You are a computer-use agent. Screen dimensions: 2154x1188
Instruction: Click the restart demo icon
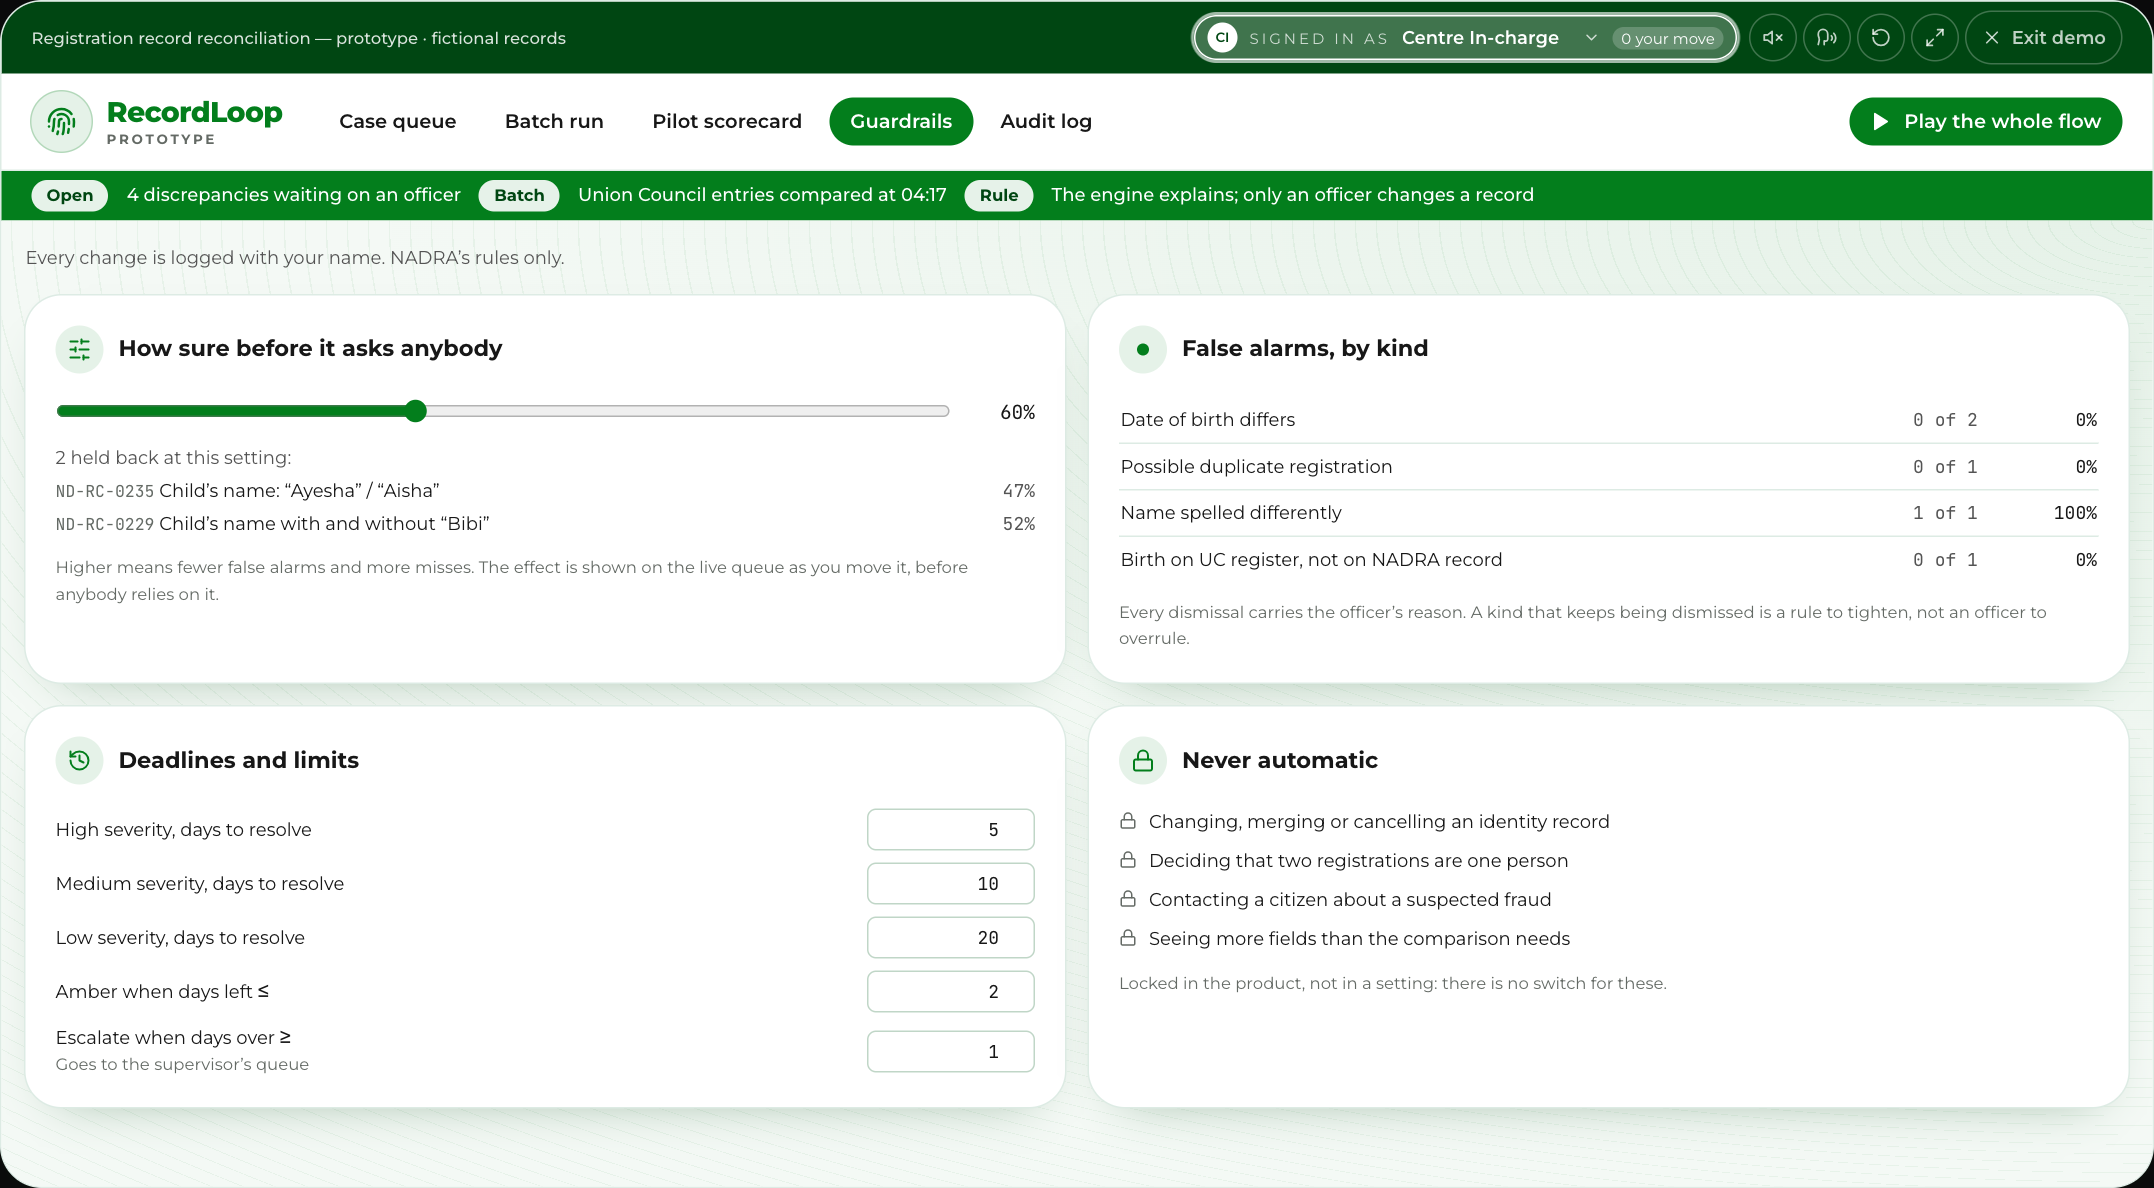pos(1881,38)
